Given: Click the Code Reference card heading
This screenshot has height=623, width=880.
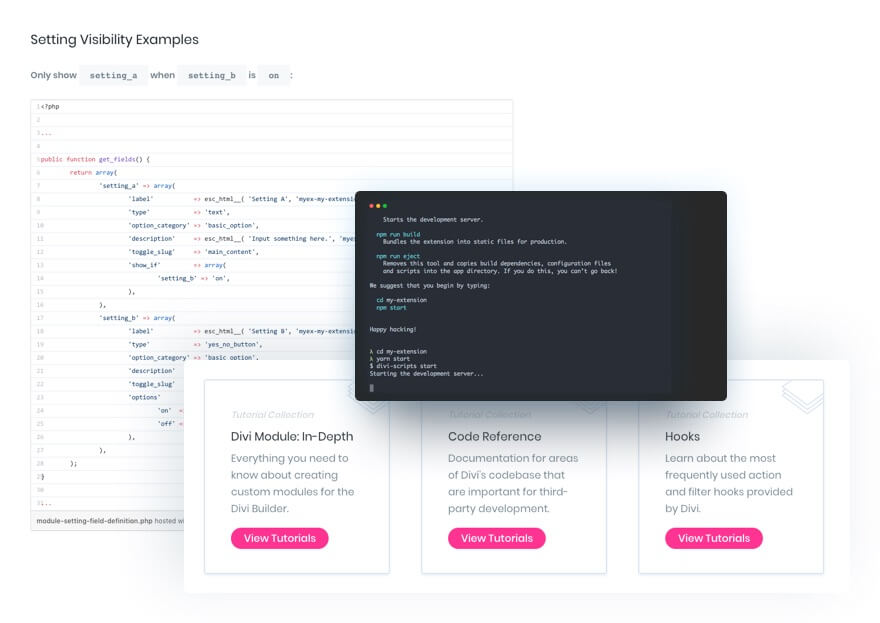Looking at the screenshot, I should [x=494, y=436].
